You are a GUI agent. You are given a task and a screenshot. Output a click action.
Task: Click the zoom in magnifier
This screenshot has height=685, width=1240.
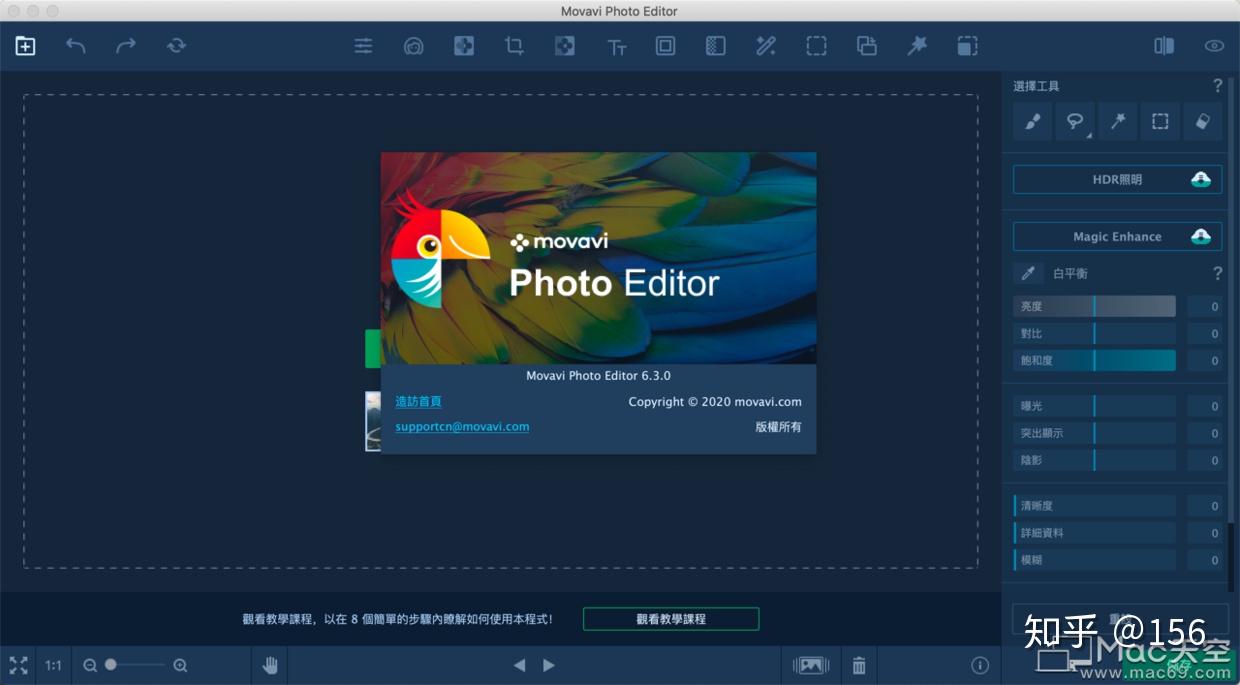(x=180, y=665)
